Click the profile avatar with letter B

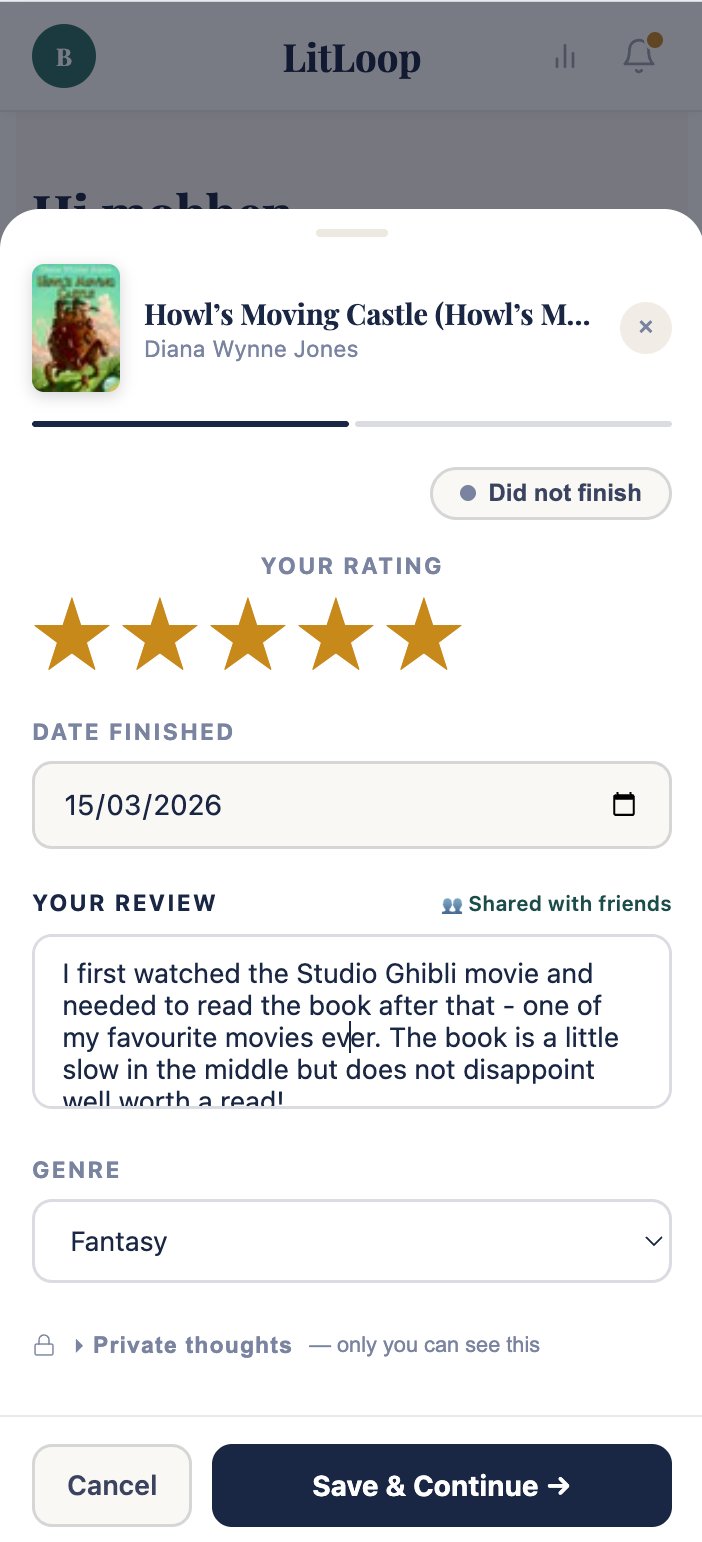tap(63, 56)
